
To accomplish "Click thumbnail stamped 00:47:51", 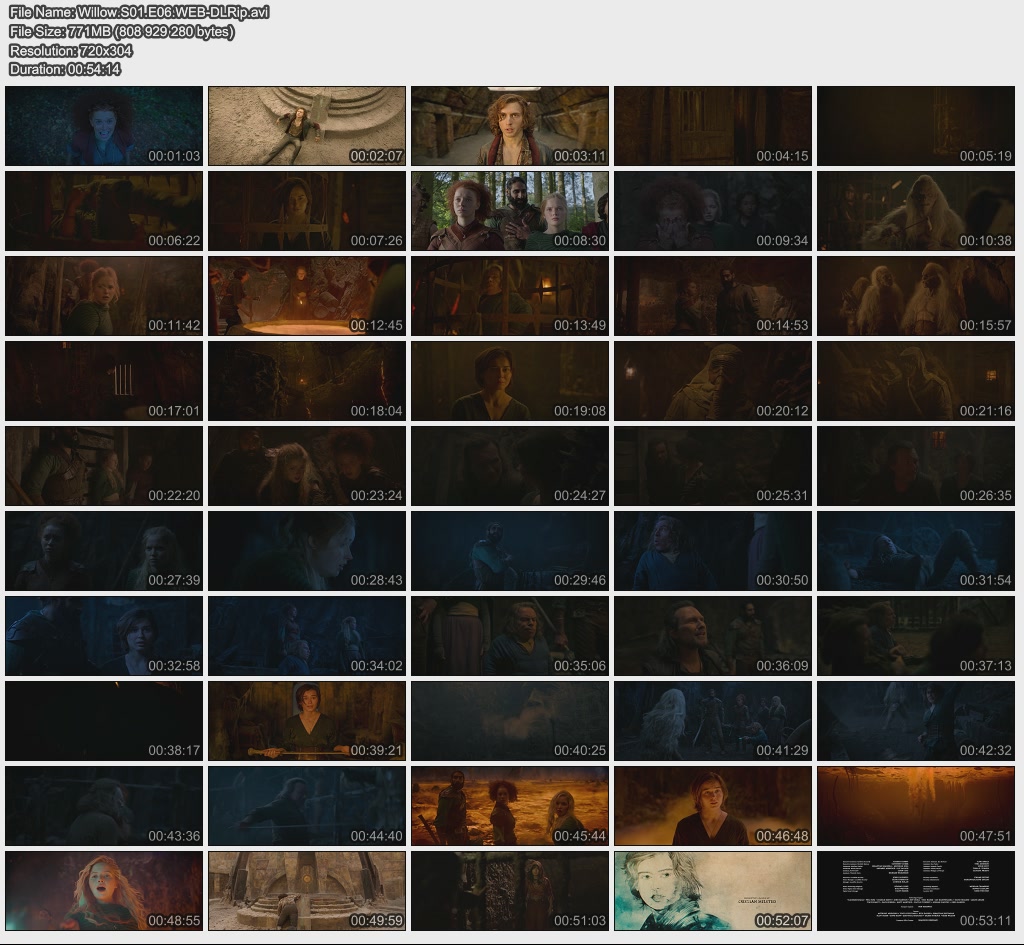I will (916, 807).
